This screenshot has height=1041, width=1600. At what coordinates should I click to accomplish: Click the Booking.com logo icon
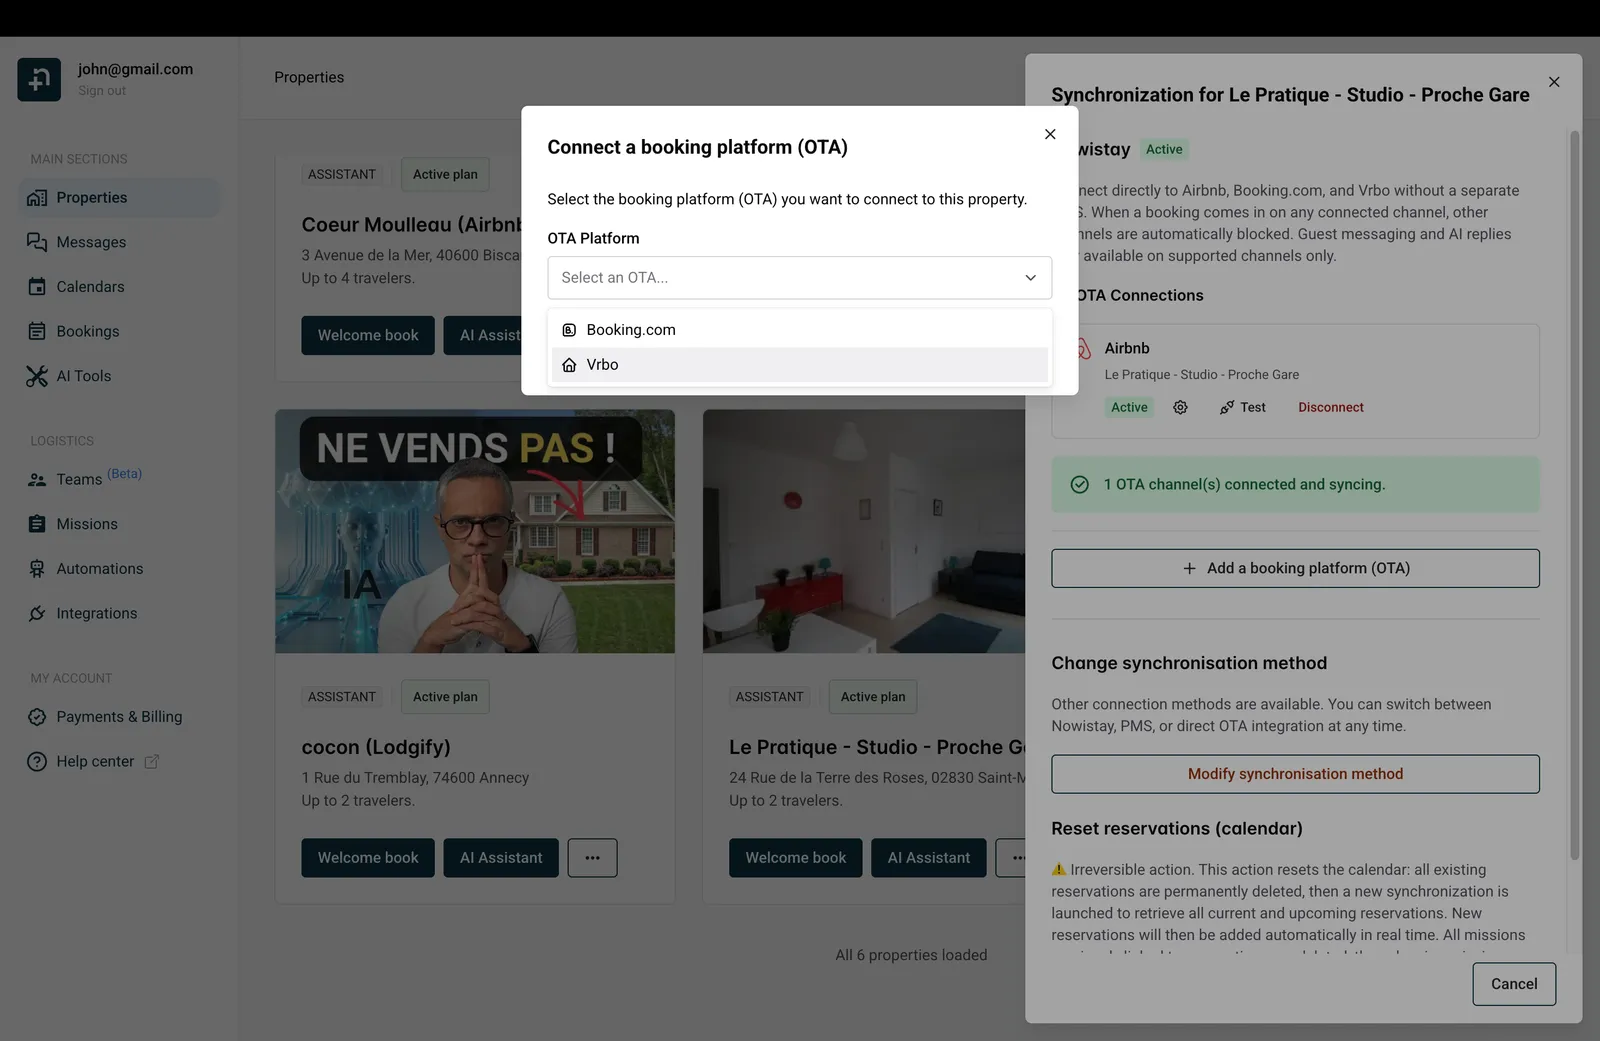569,330
